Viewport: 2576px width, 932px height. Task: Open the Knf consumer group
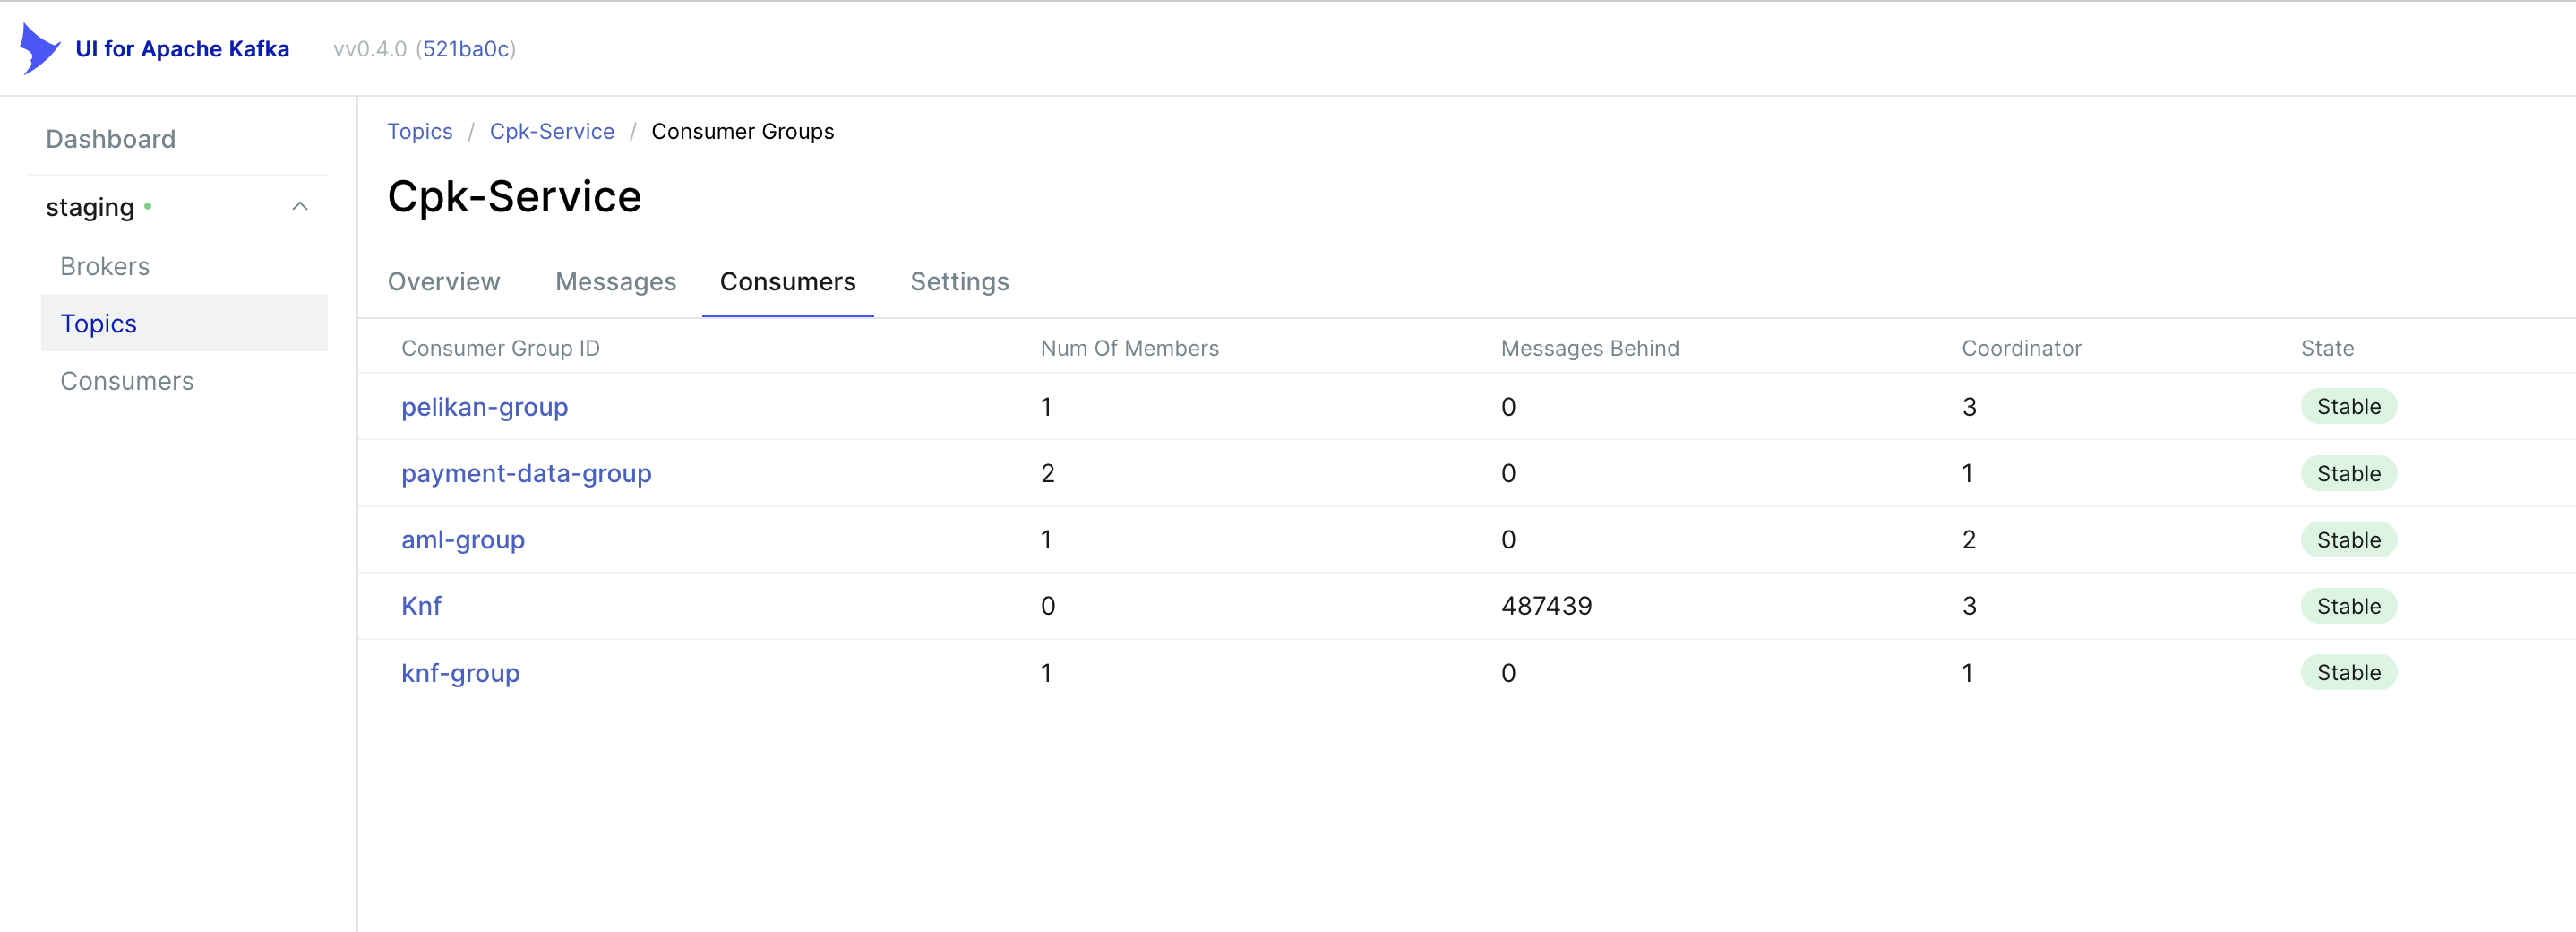pyautogui.click(x=421, y=606)
